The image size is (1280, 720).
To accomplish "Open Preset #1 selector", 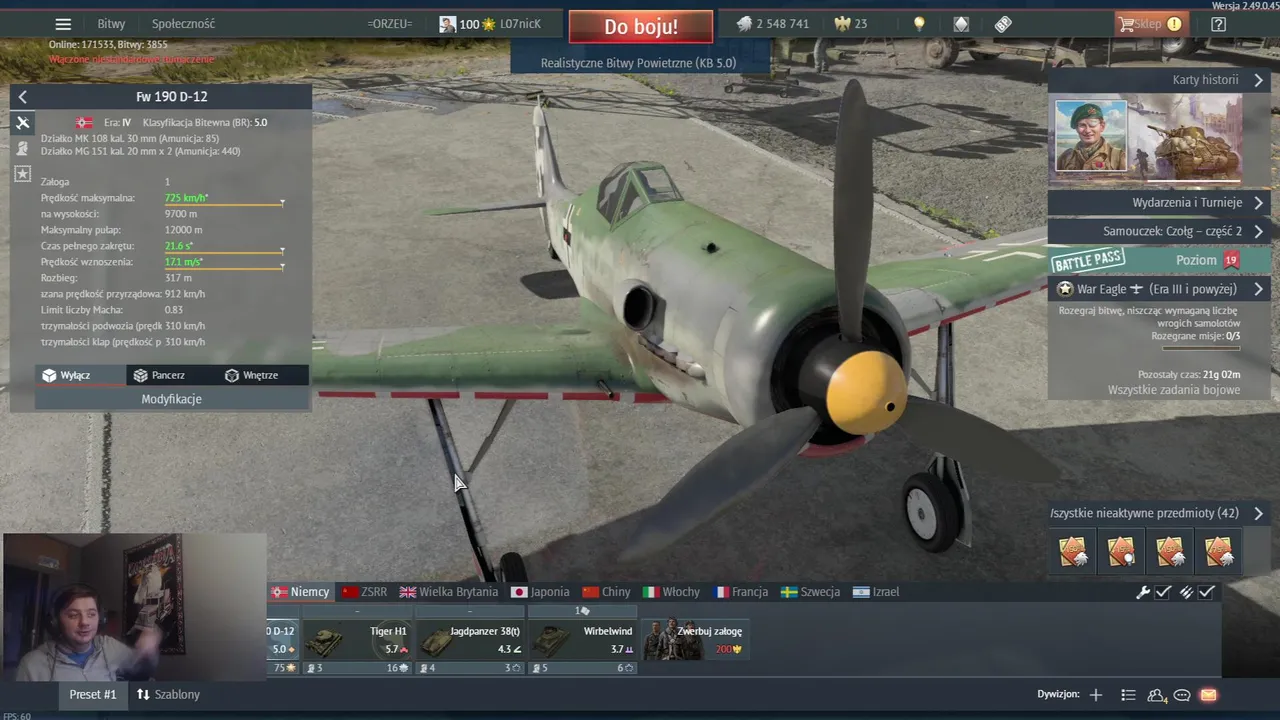I will tap(92, 694).
